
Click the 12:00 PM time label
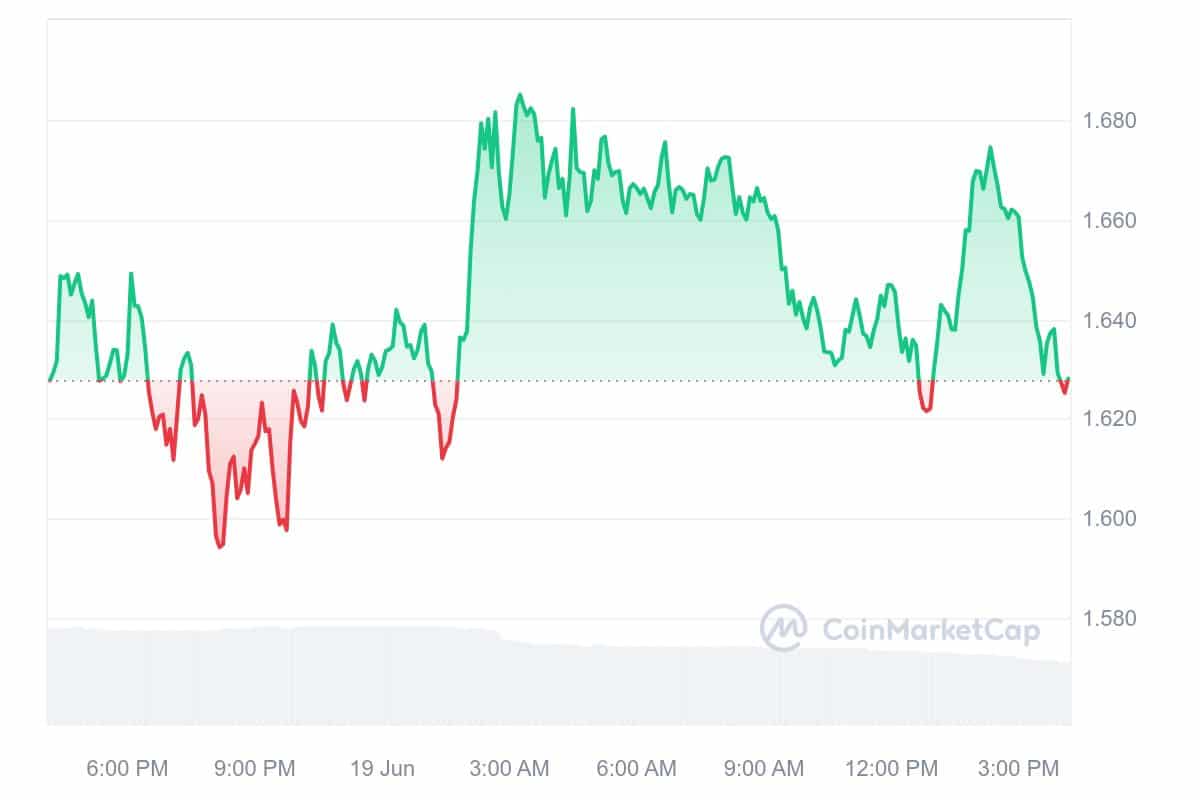tap(890, 768)
